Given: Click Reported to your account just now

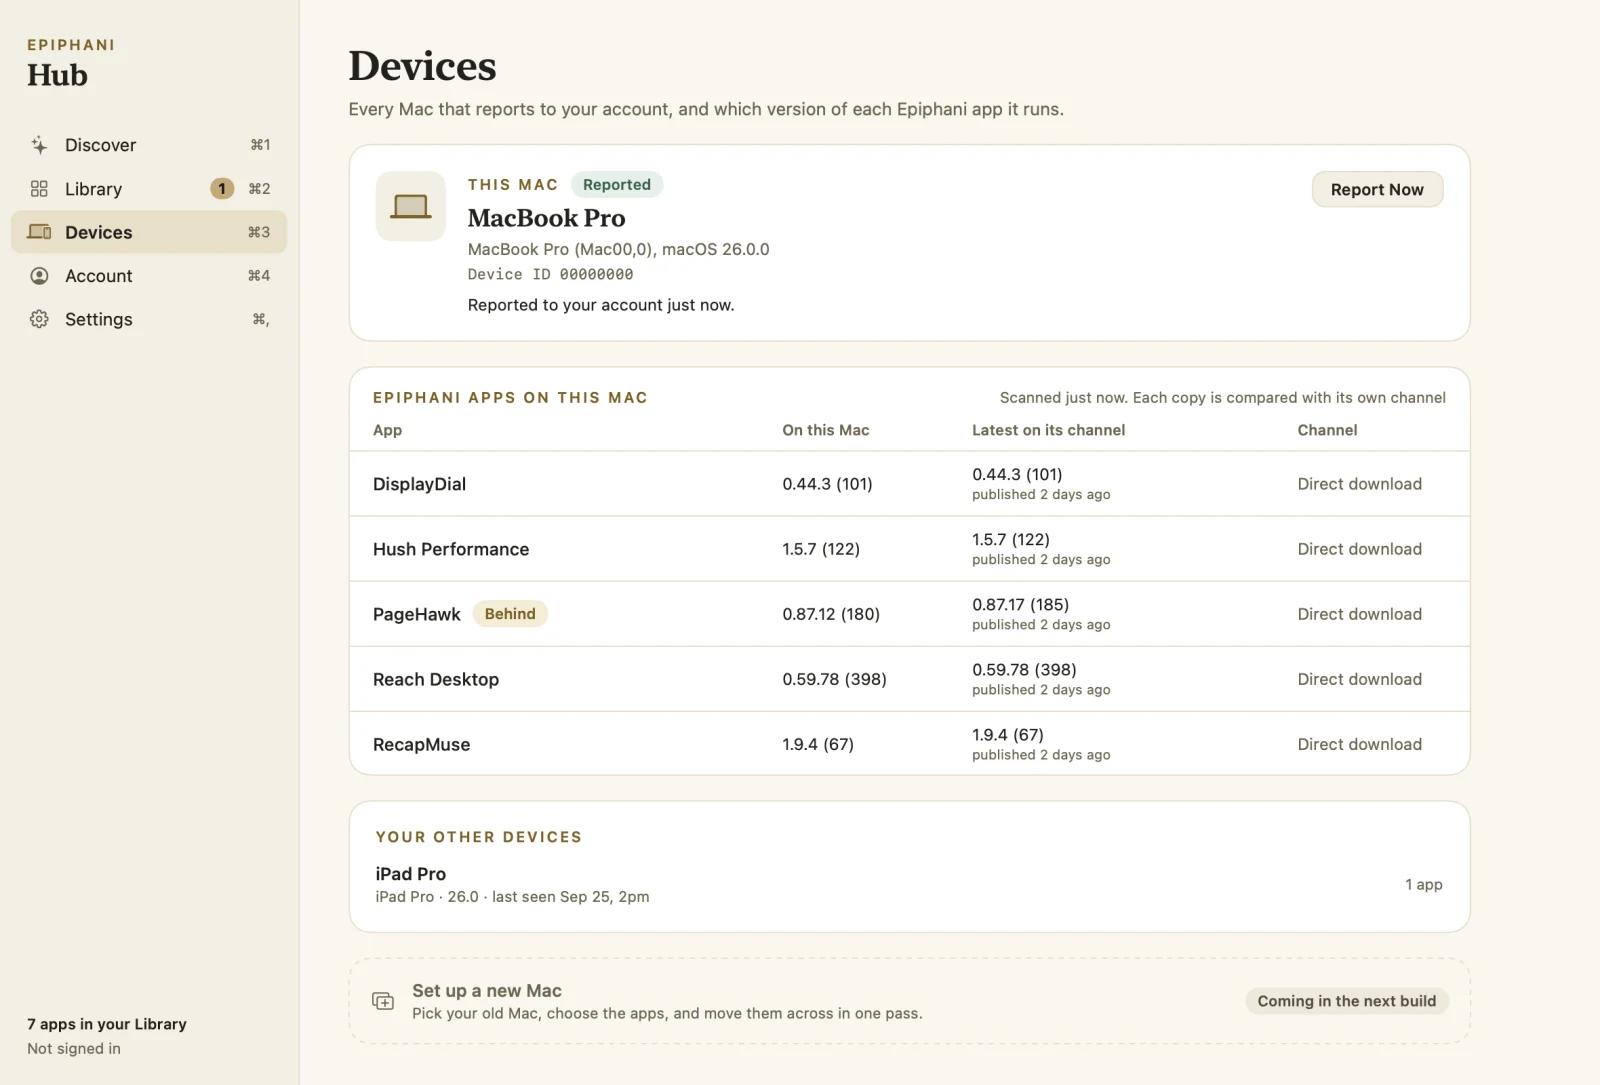Looking at the screenshot, I should (601, 305).
